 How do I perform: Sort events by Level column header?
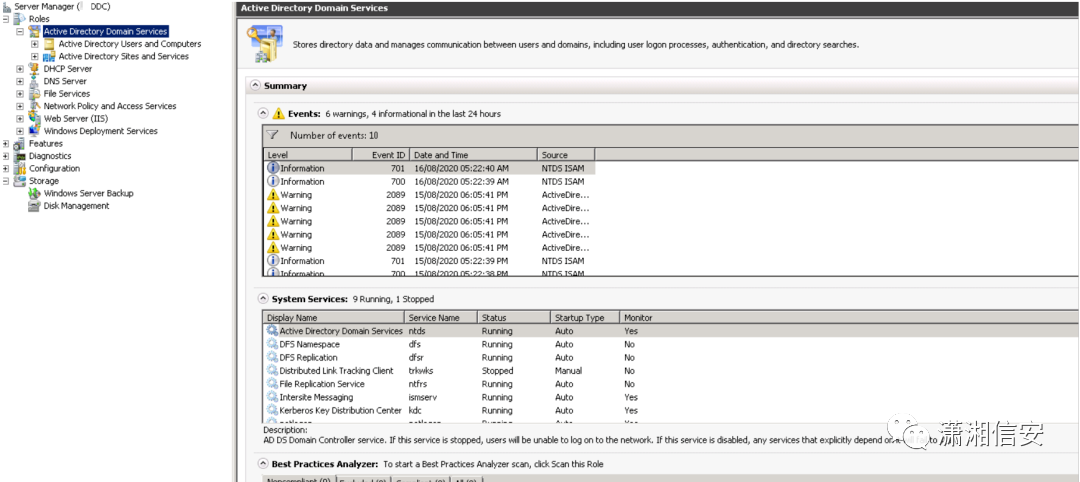[308, 155]
